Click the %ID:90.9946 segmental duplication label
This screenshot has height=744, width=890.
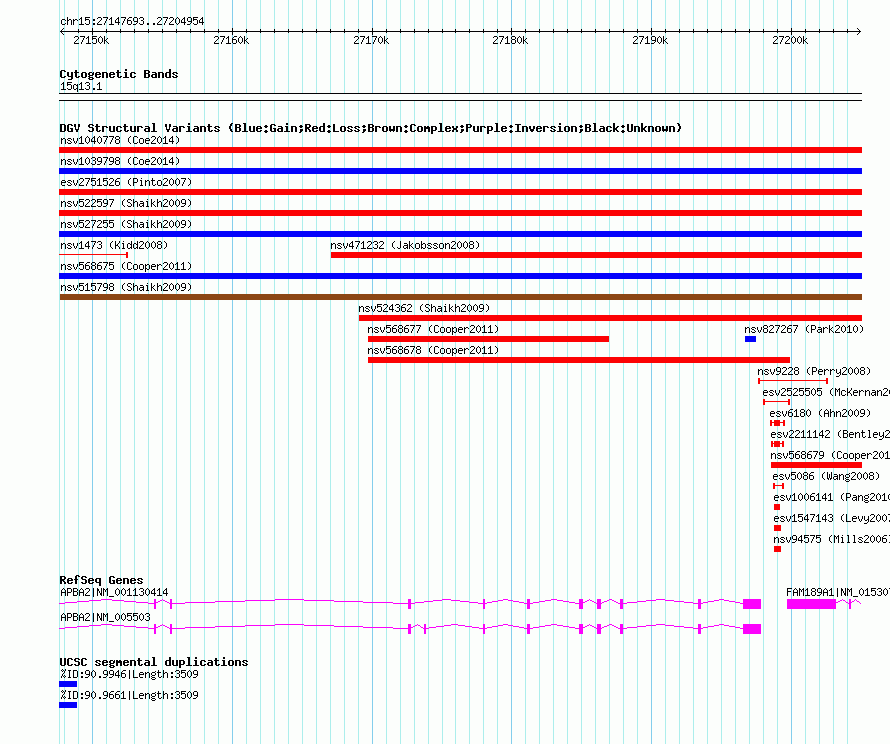click(x=129, y=674)
